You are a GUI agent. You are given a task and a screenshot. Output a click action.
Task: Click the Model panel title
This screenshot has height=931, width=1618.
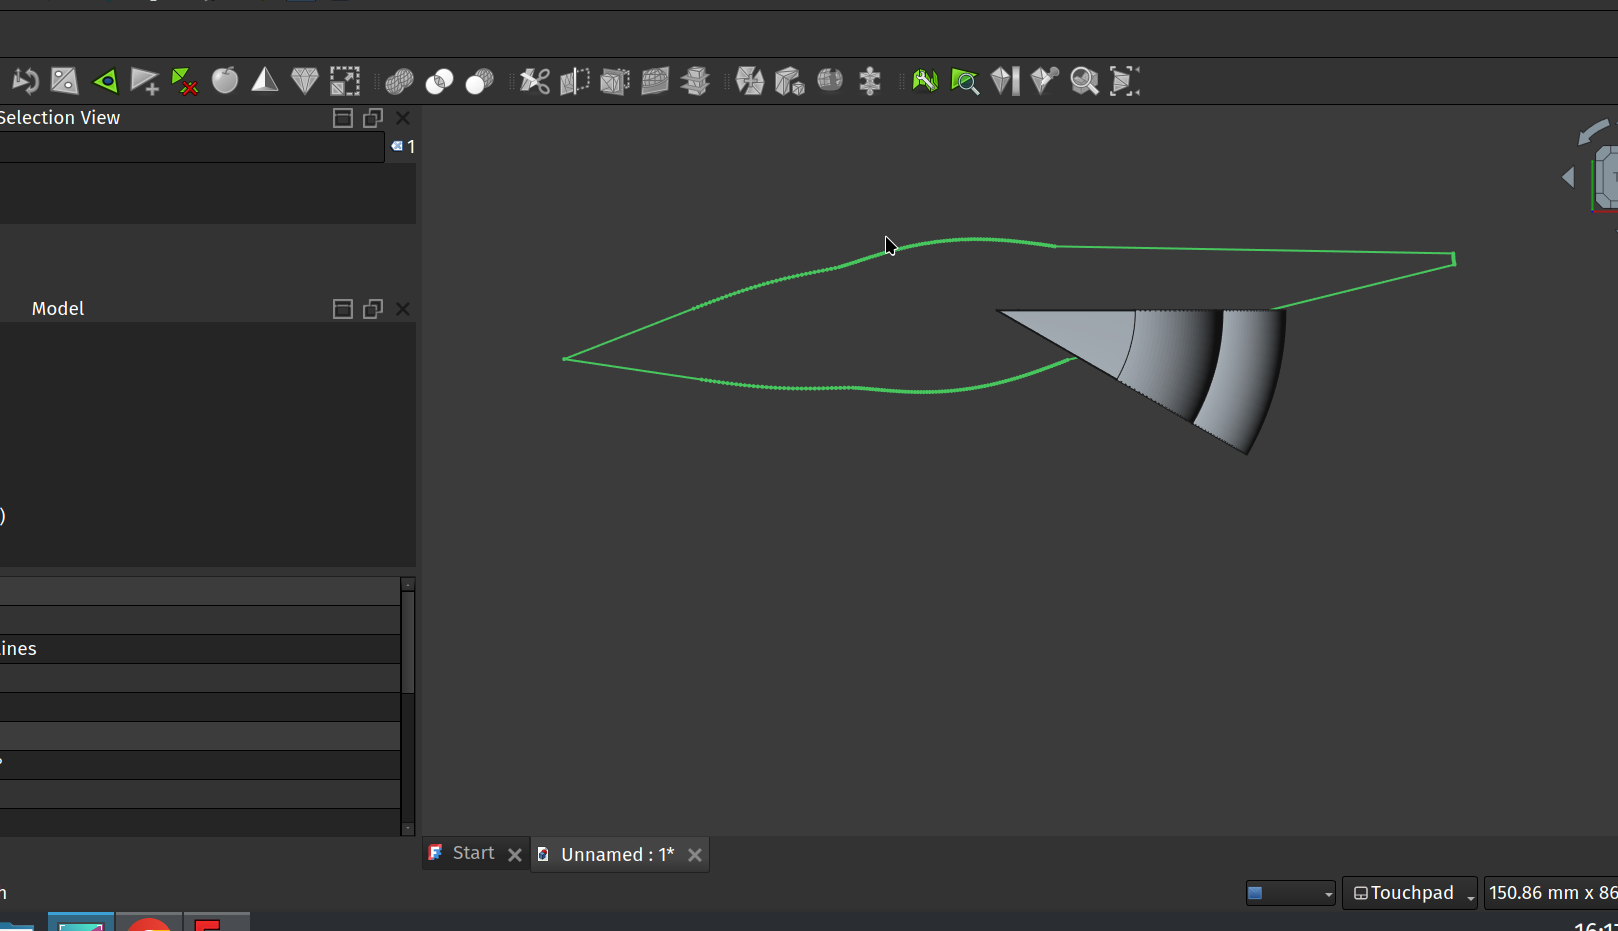pyautogui.click(x=58, y=309)
